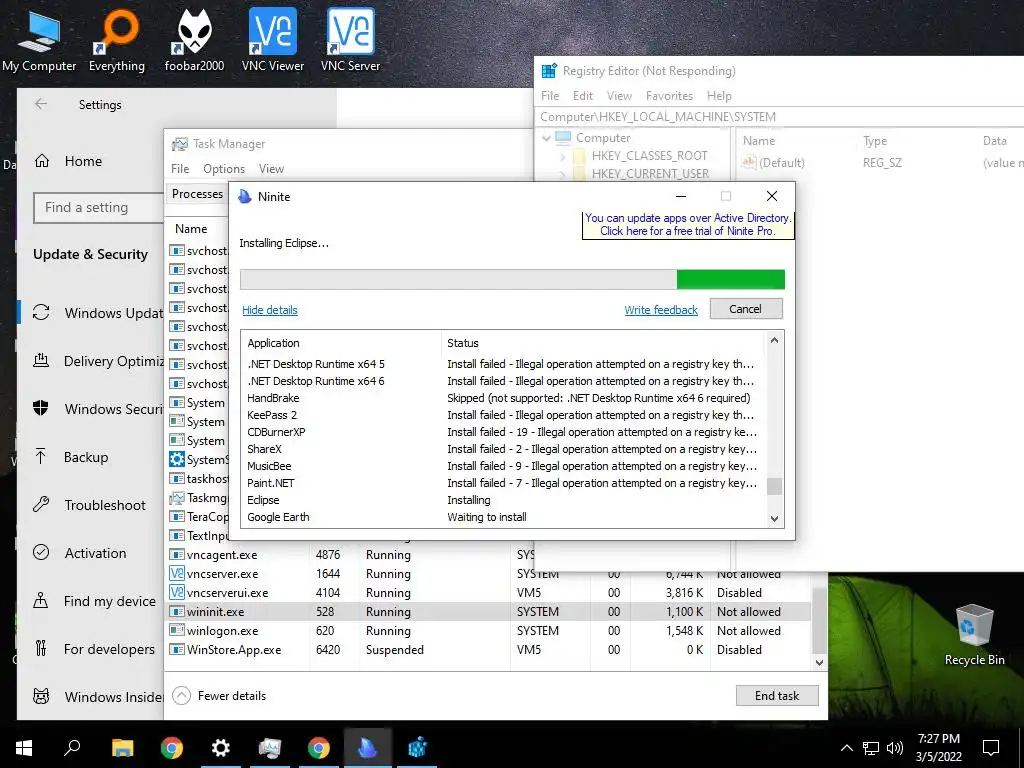
Task: Click Write feedback link in Ninite
Action: point(661,310)
